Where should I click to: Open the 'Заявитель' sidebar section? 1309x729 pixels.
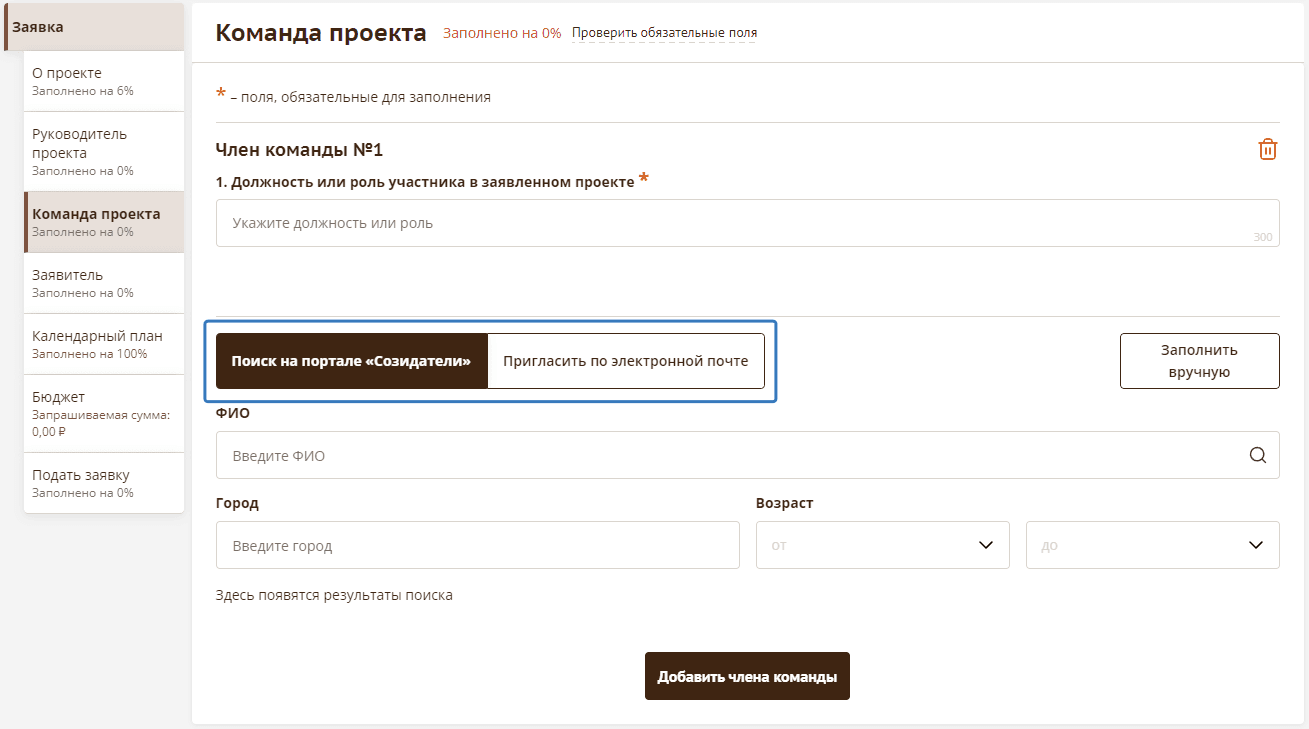(104, 283)
